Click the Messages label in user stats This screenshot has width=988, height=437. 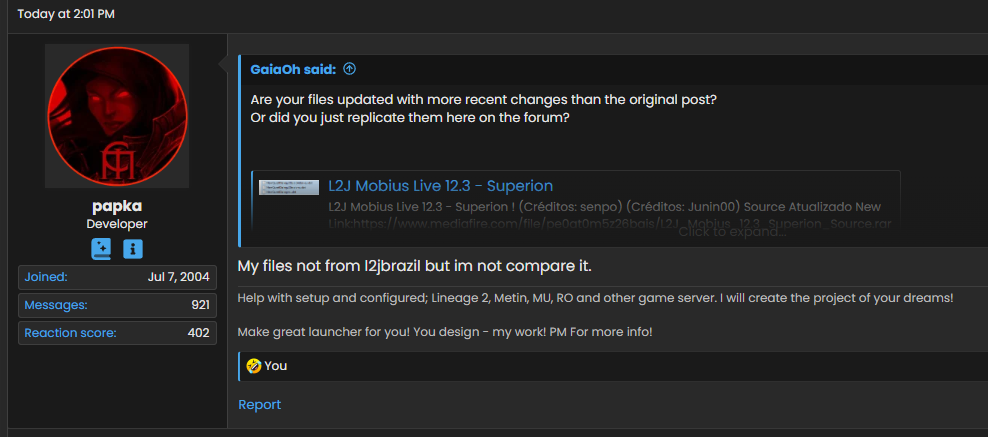(56, 305)
